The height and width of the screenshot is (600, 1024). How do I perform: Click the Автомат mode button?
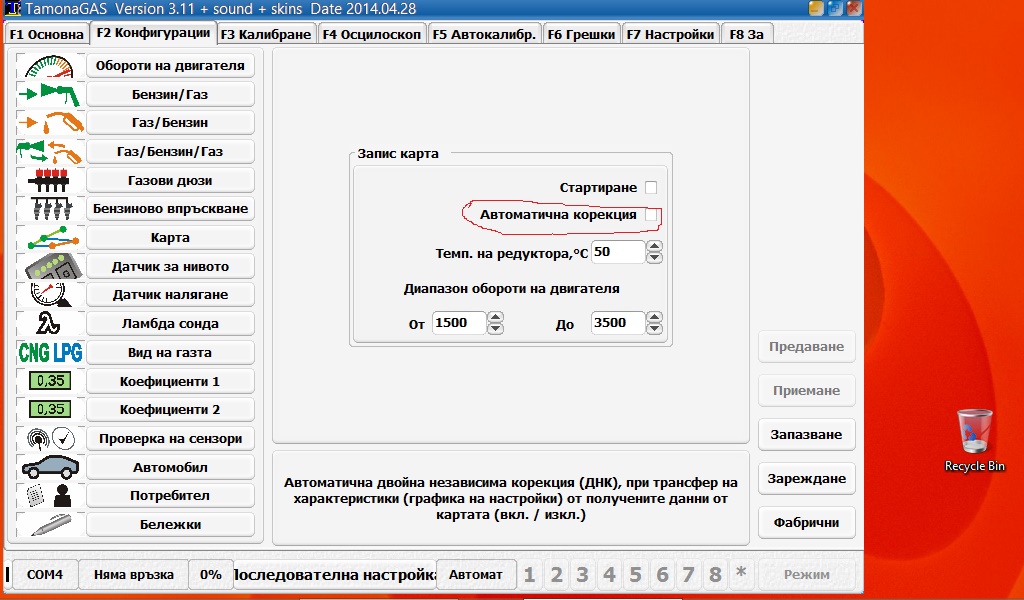[476, 575]
